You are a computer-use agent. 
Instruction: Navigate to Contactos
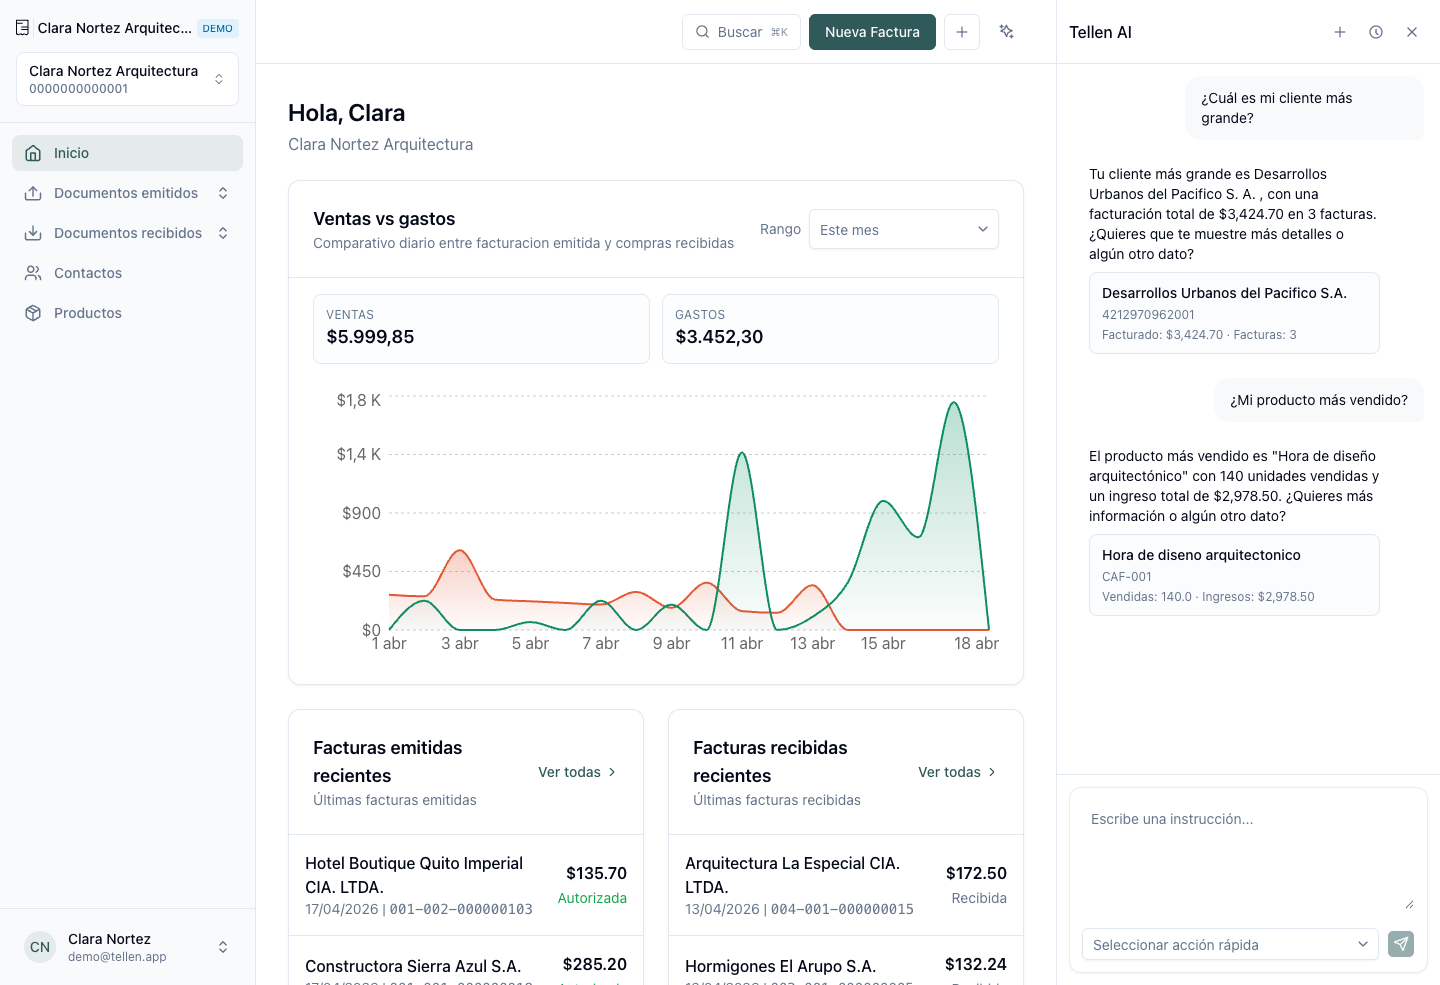[127, 273]
